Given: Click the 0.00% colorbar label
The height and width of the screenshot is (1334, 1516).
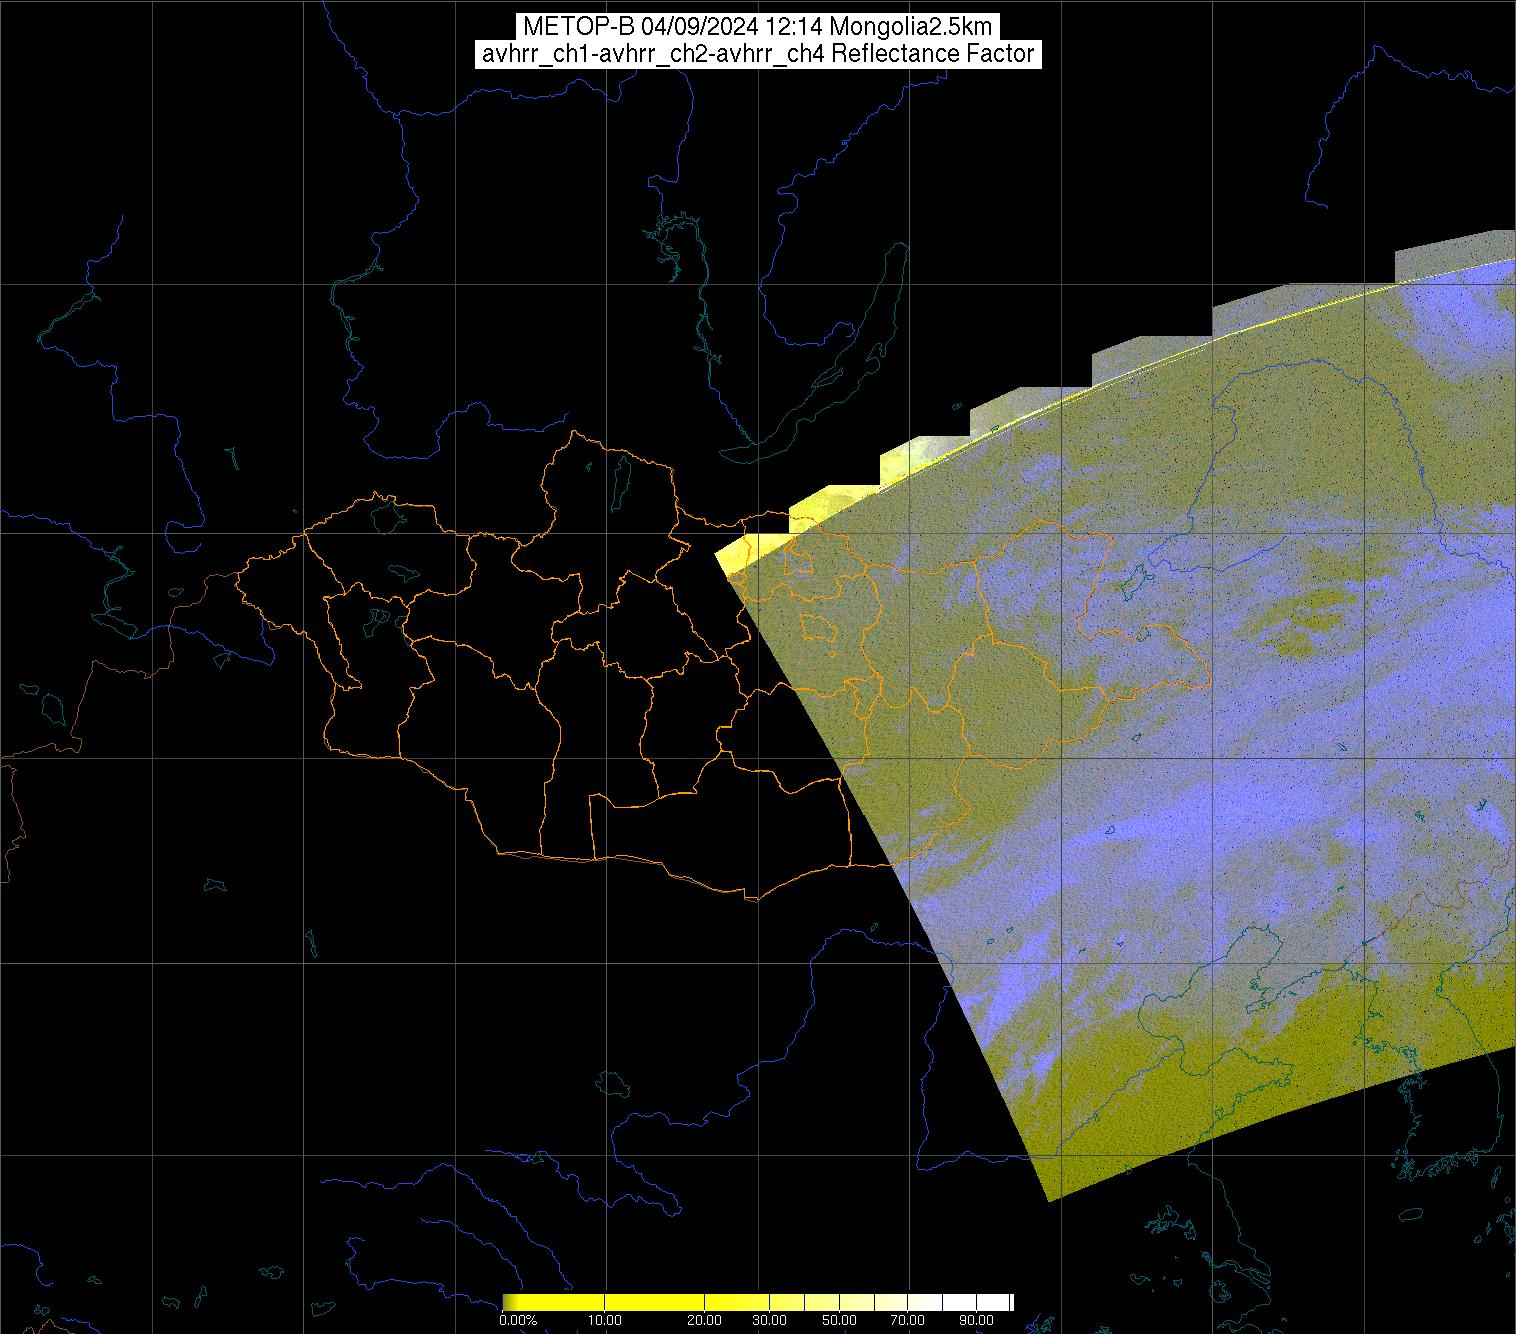Looking at the screenshot, I should [517, 1320].
